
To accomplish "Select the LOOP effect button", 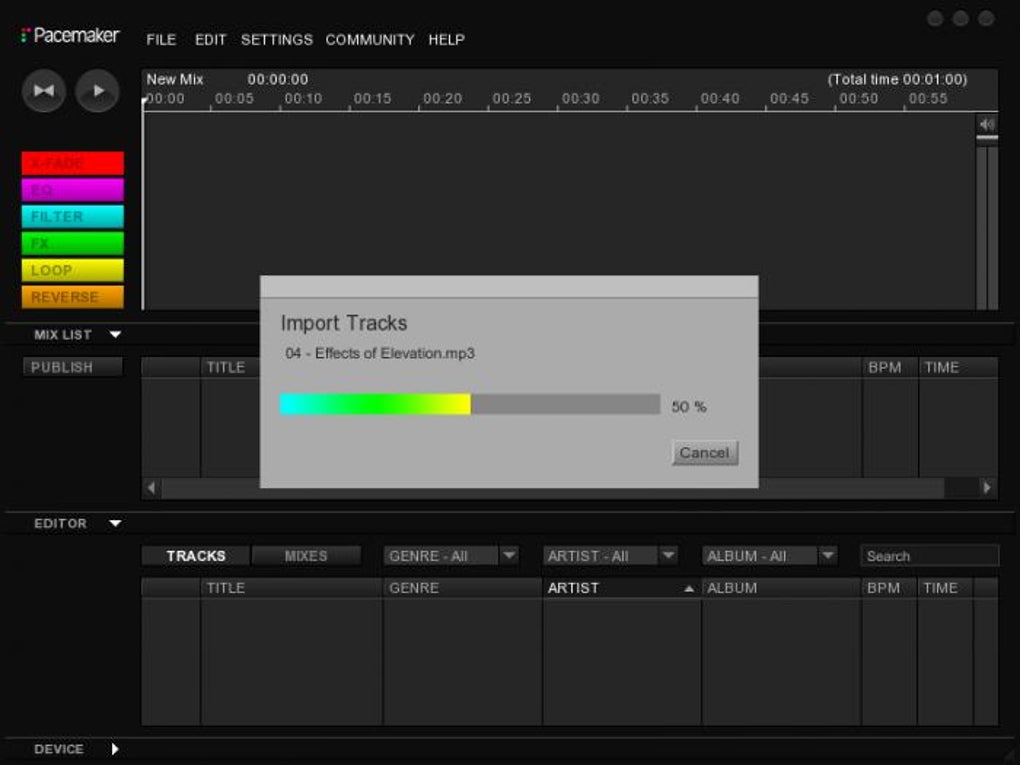I will click(72, 270).
